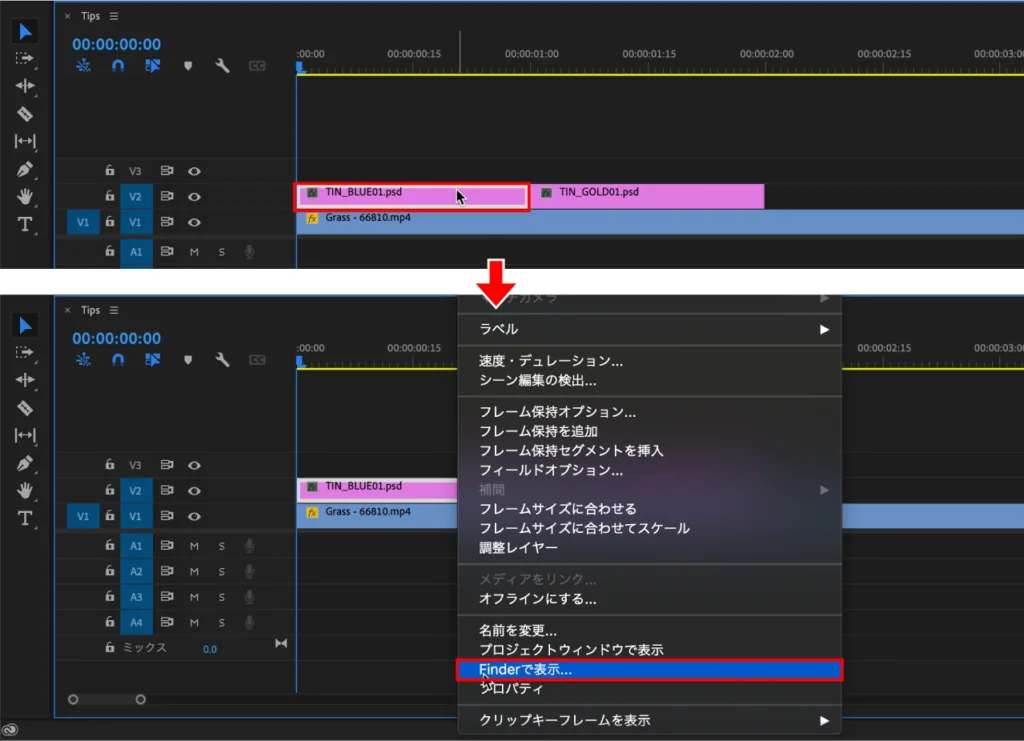
Task: Solo track A4 with its S button
Action: [x=221, y=623]
